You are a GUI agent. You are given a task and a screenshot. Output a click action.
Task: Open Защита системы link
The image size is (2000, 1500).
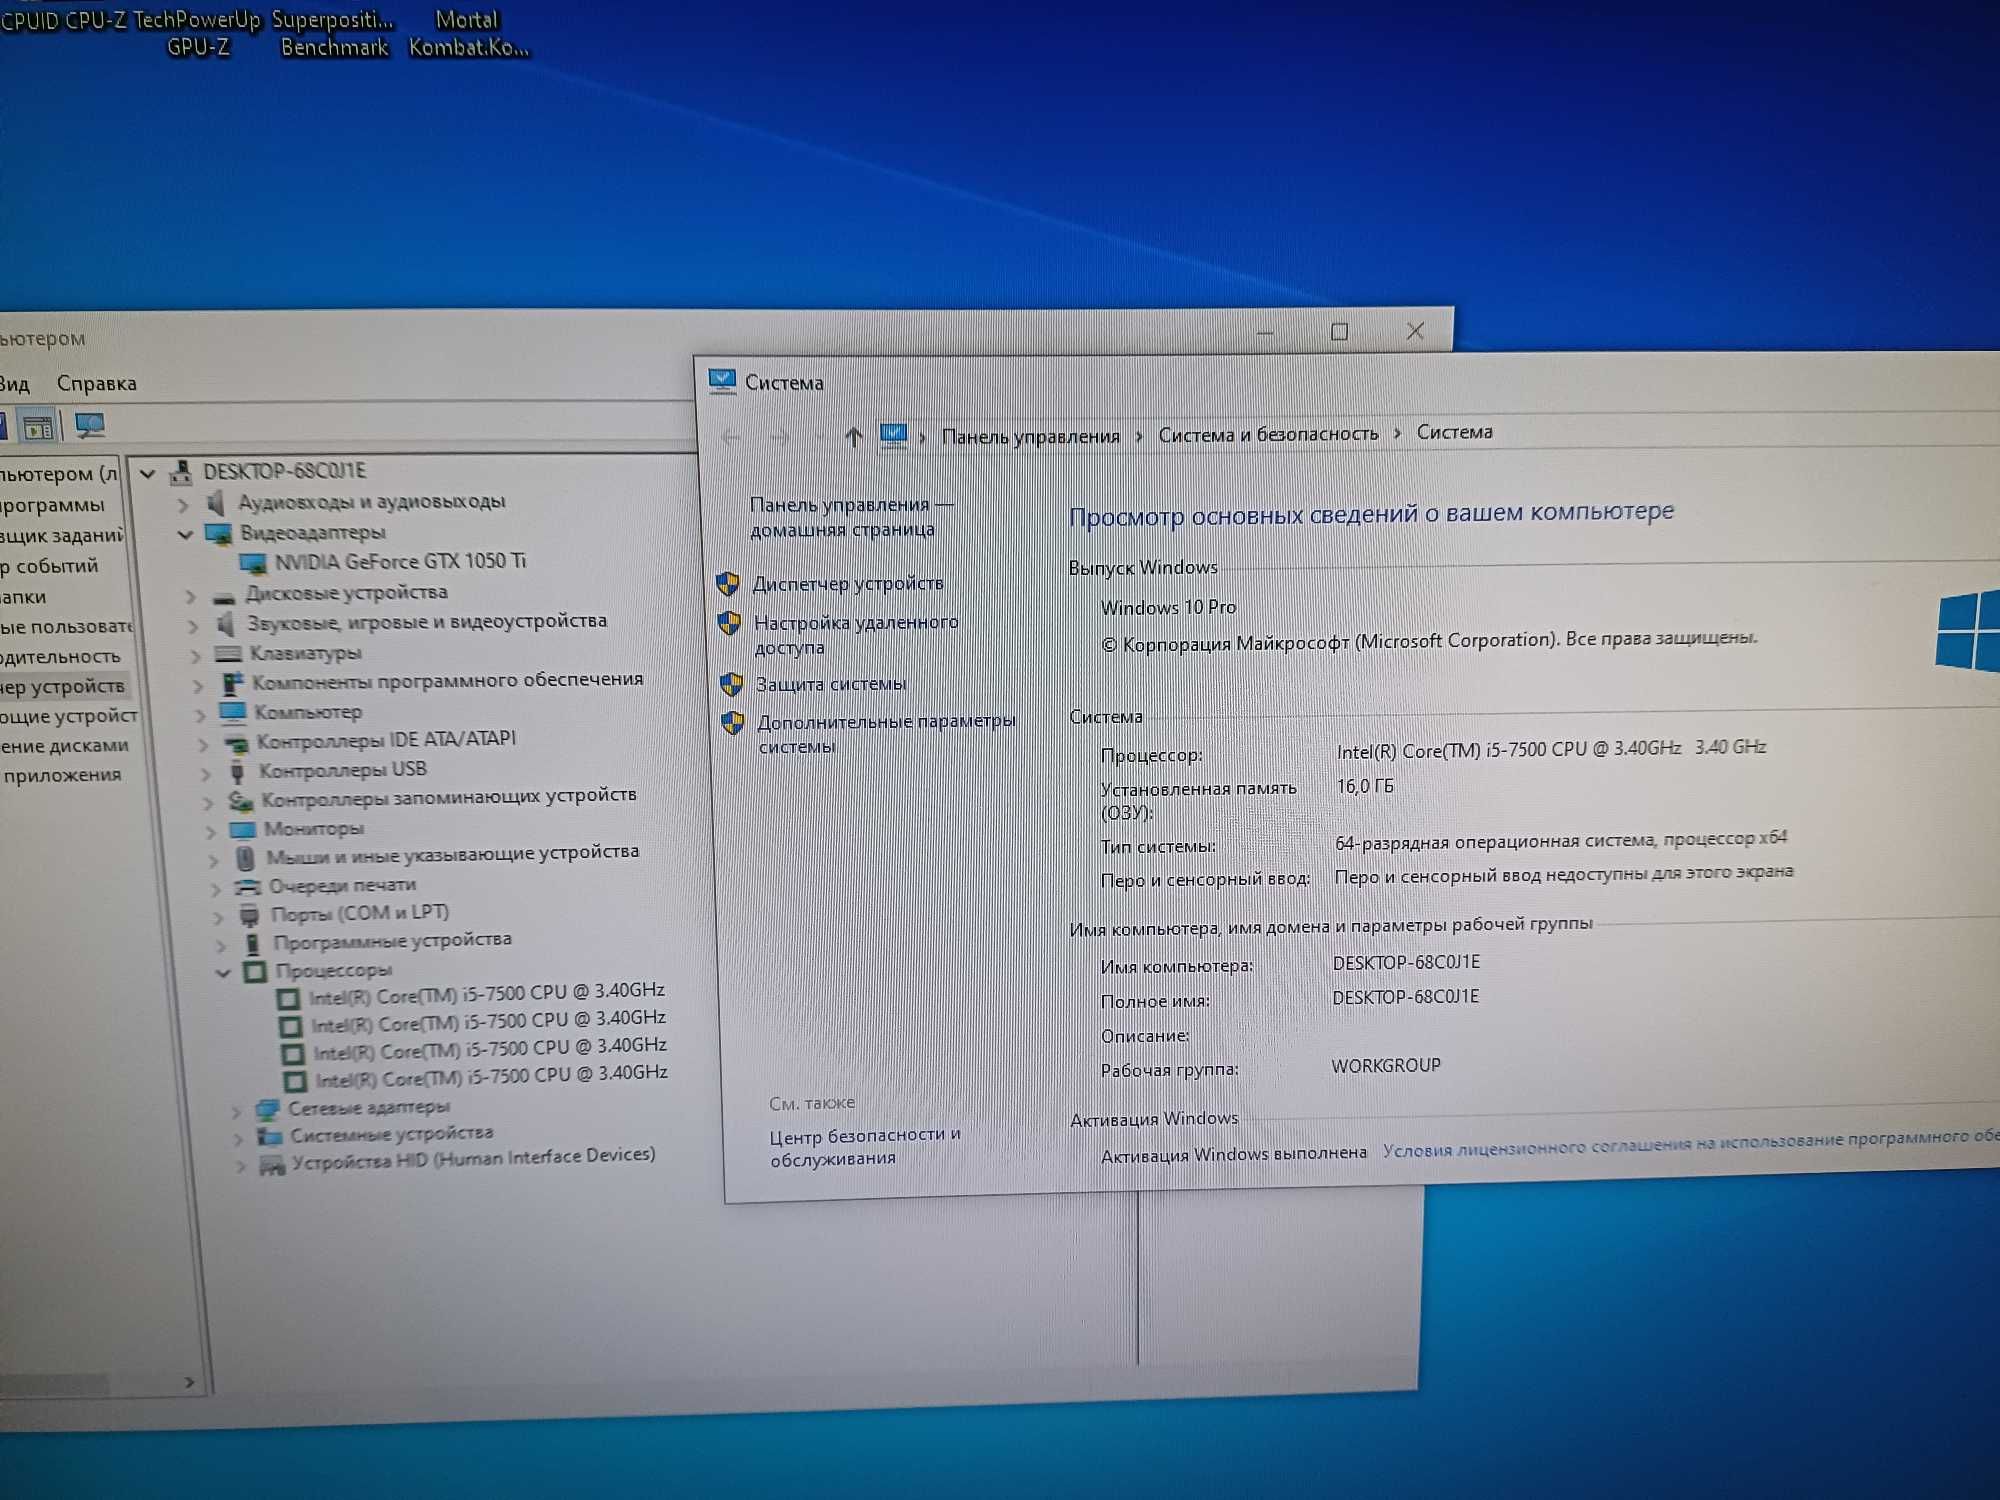coord(831,684)
